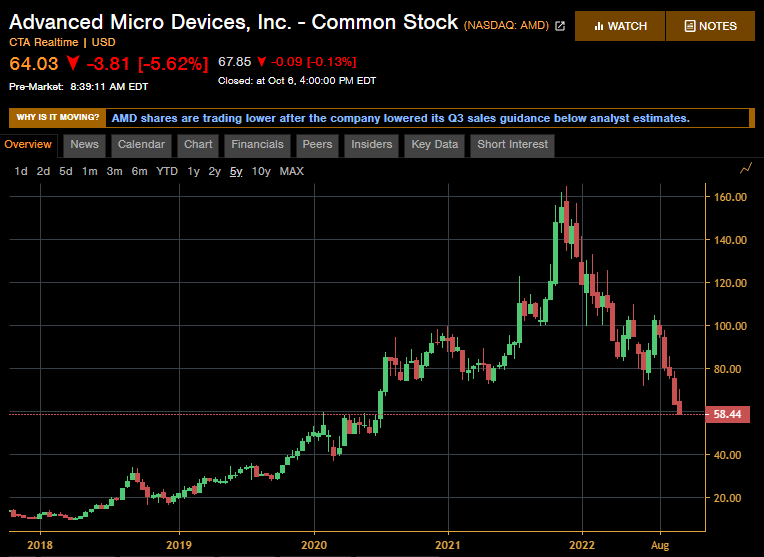Click the -3.81 [-5.62%] change value
This screenshot has height=557, width=764.
pyautogui.click(x=147, y=64)
